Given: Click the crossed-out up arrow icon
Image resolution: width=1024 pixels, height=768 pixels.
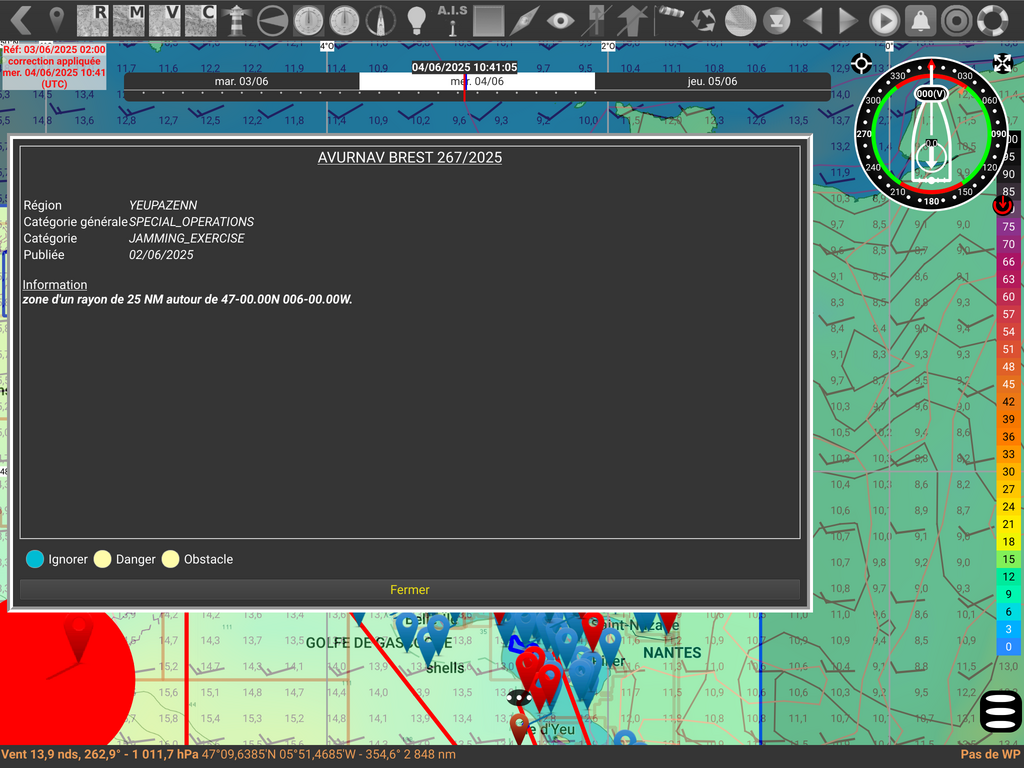Looking at the screenshot, I should [632, 20].
